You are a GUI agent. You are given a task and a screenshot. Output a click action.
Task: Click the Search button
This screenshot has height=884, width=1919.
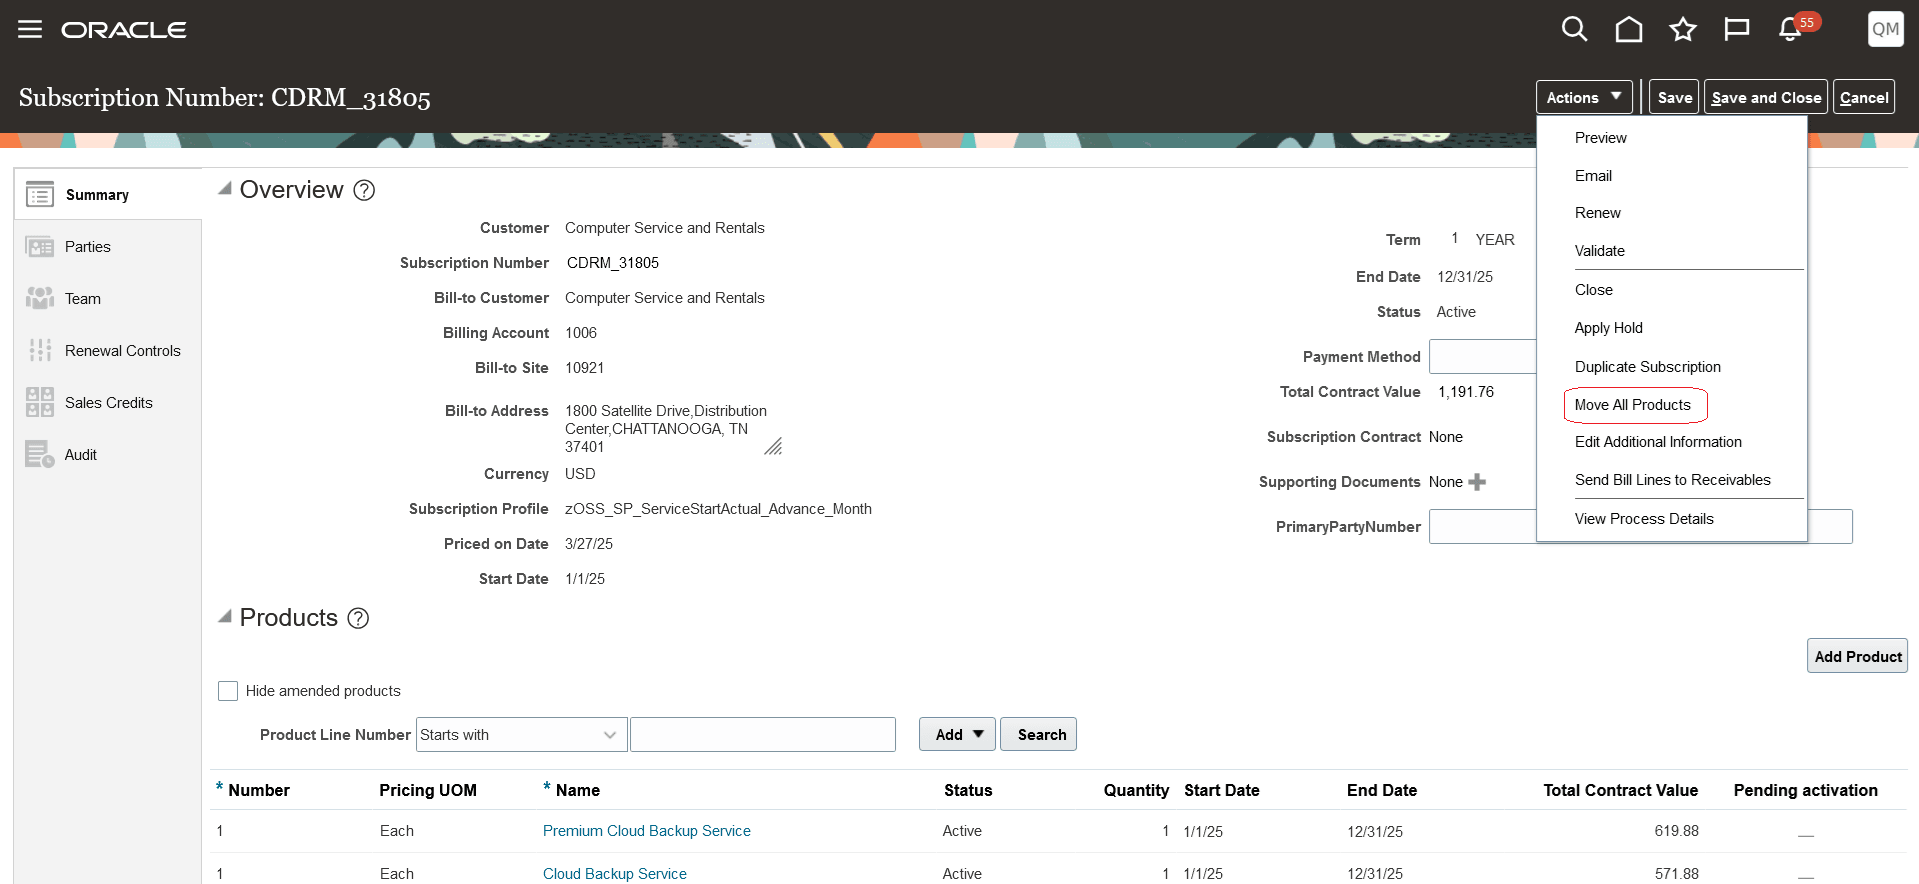click(x=1039, y=735)
